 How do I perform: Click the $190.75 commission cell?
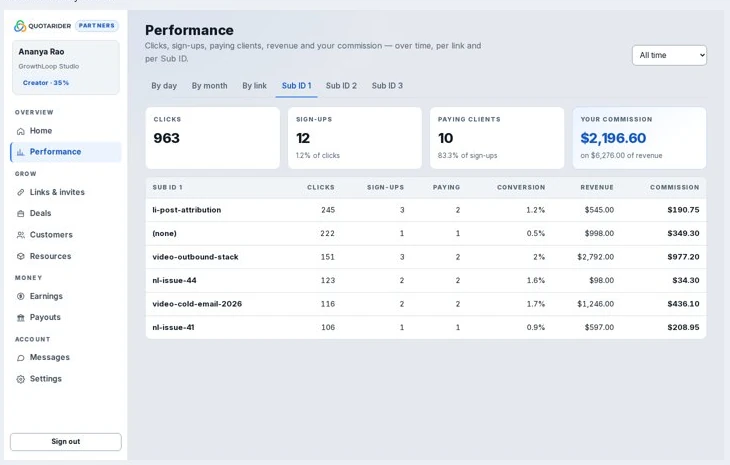pyautogui.click(x=683, y=210)
